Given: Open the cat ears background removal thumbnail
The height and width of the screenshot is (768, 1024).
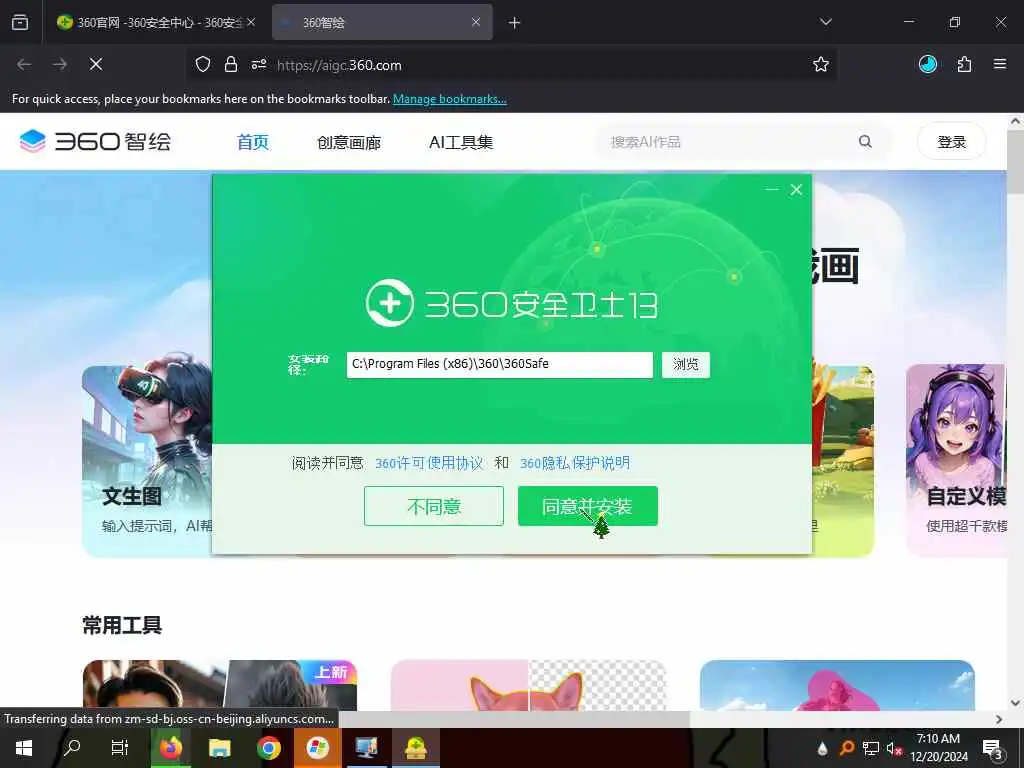Looking at the screenshot, I should point(528,685).
